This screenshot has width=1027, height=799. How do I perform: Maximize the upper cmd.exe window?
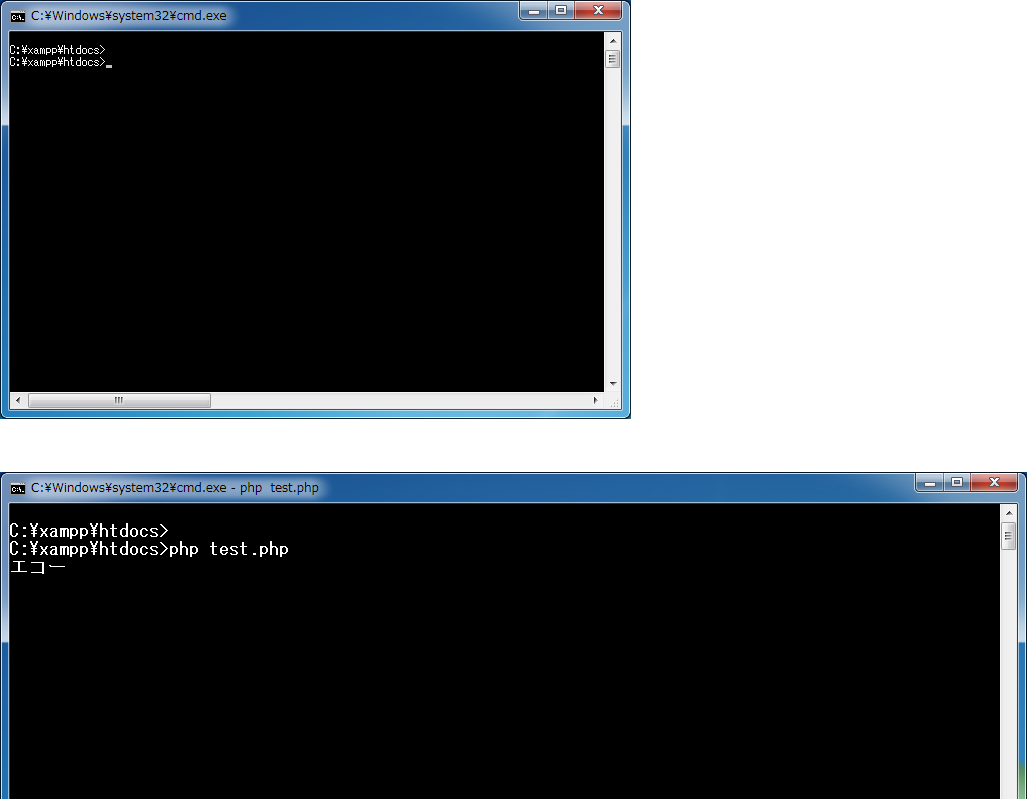[561, 10]
